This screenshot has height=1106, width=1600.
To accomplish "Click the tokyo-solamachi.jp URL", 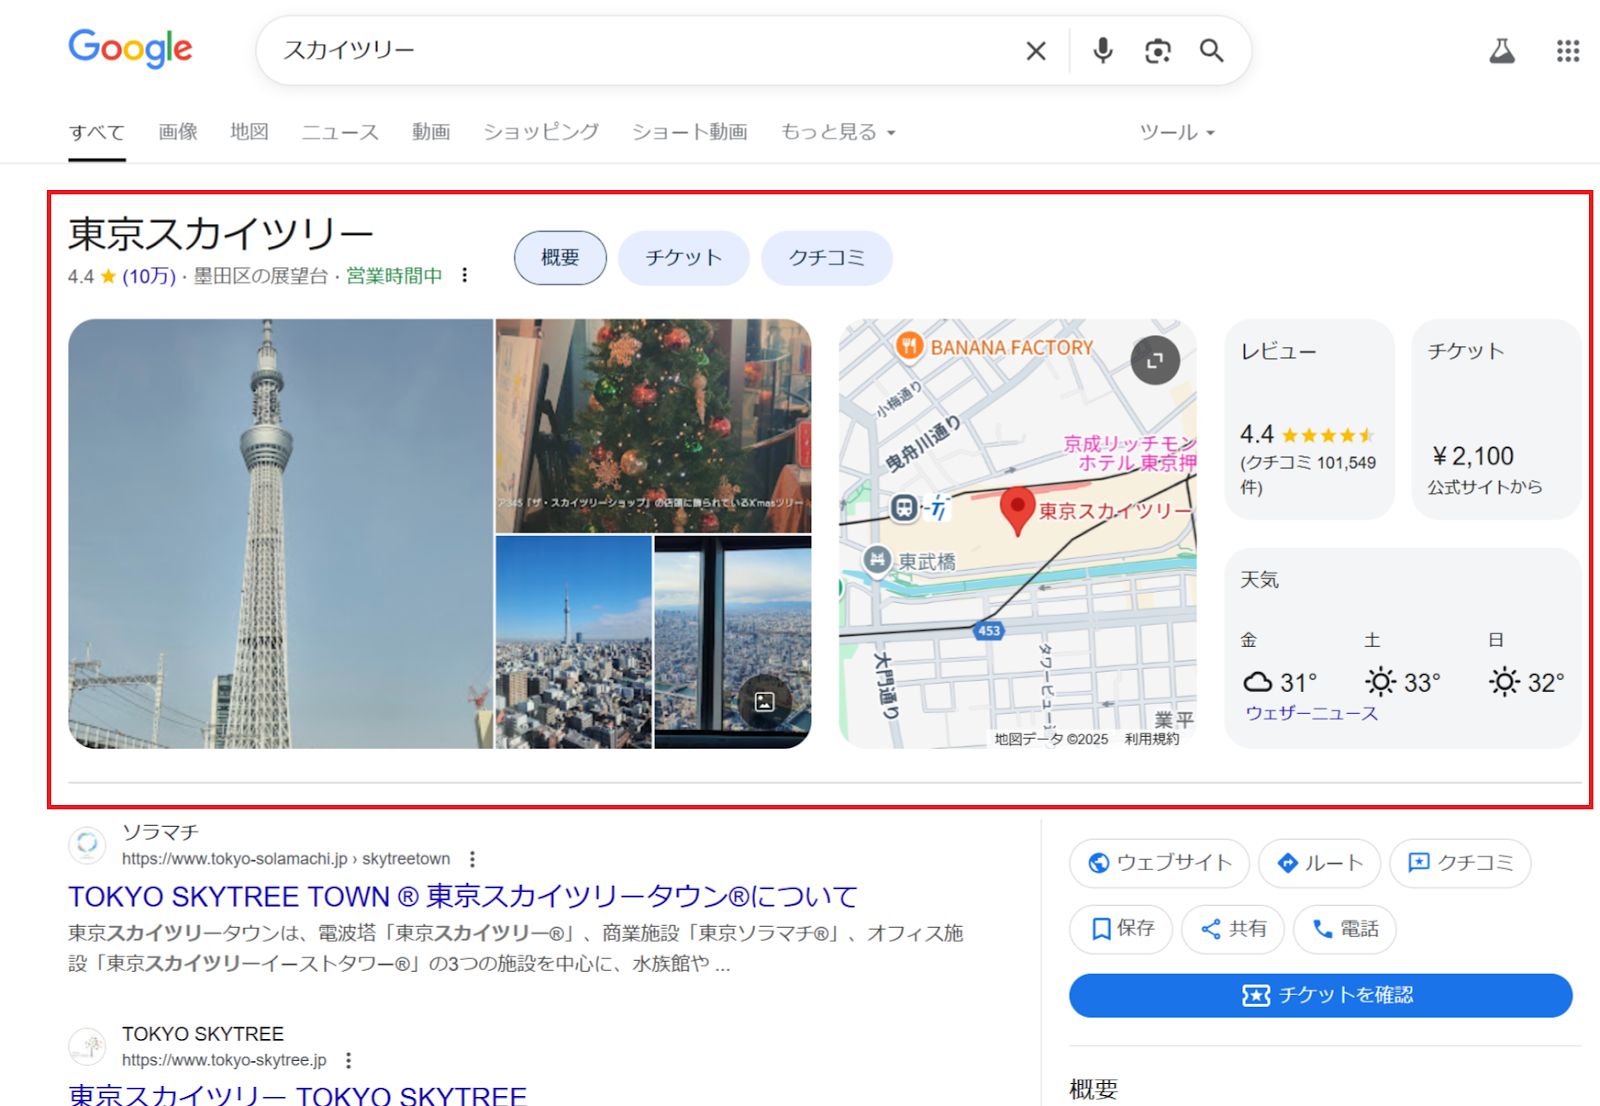I will point(286,859).
